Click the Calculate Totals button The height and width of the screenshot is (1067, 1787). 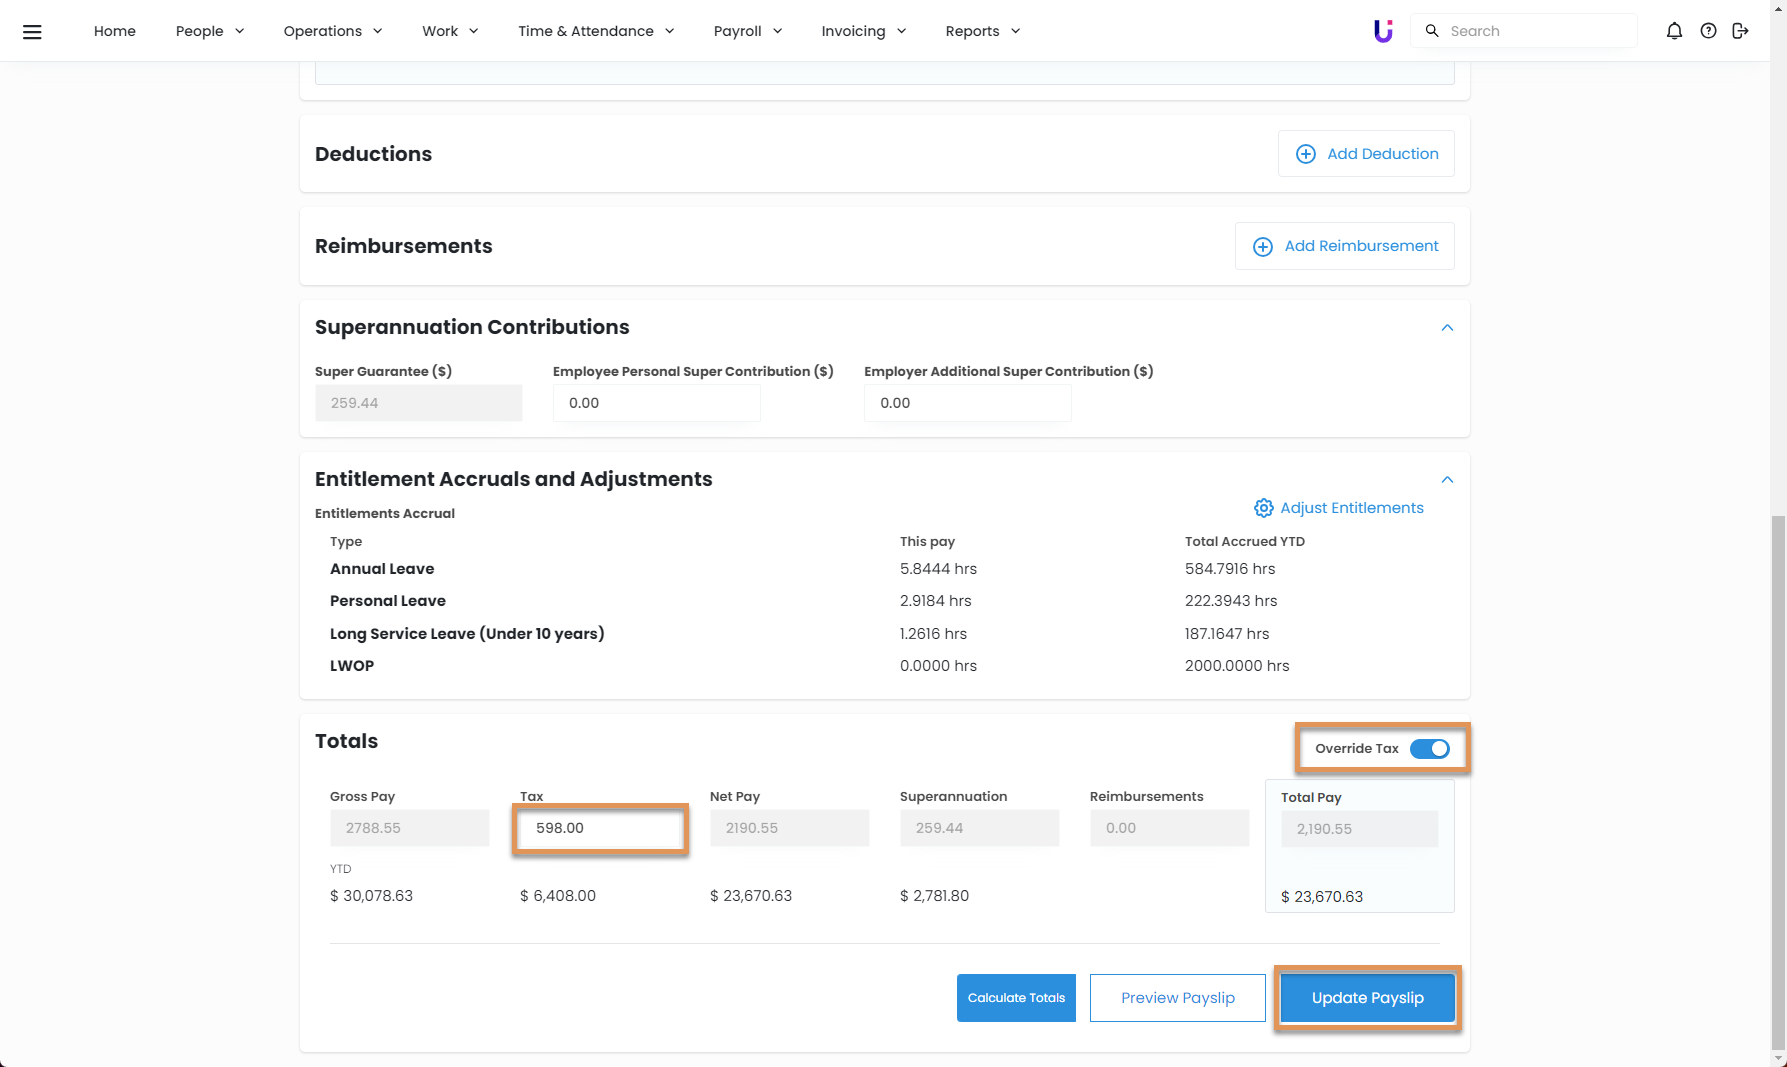(x=1016, y=998)
